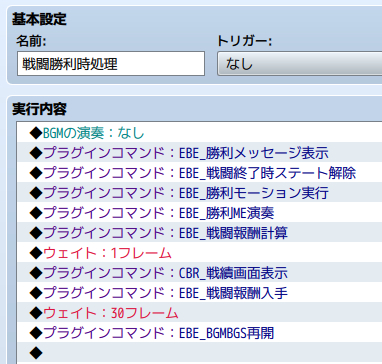Image resolution: width=382 pixels, height=364 pixels.
Task: Select the EBE_BGMBGS再開 command row
Action: (x=199, y=333)
